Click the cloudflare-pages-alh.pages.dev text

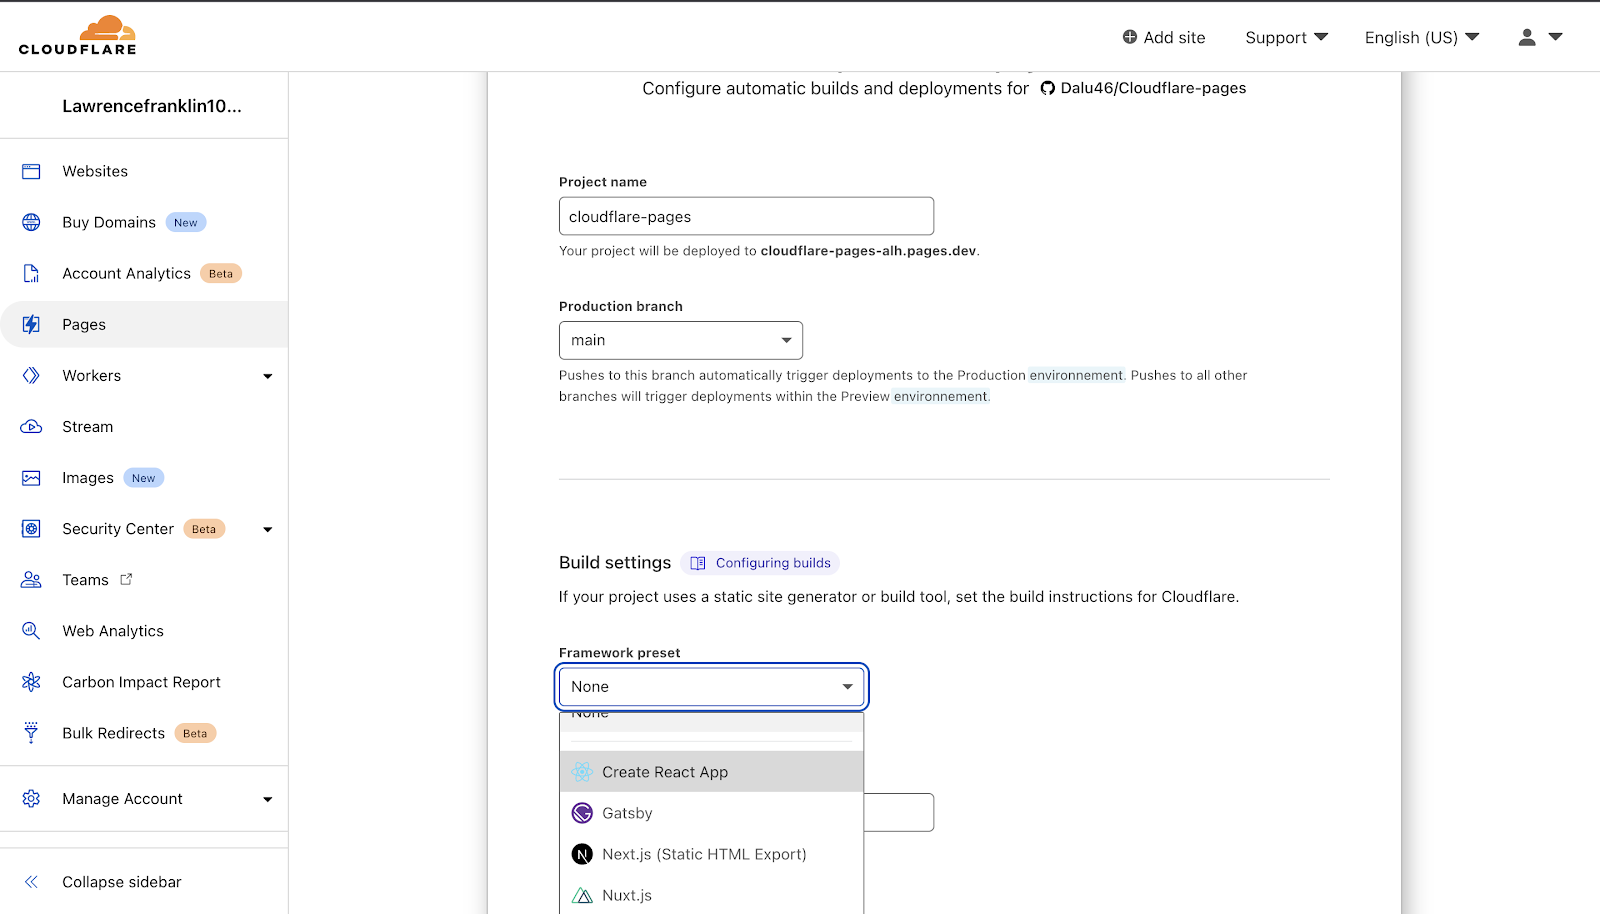(x=868, y=251)
